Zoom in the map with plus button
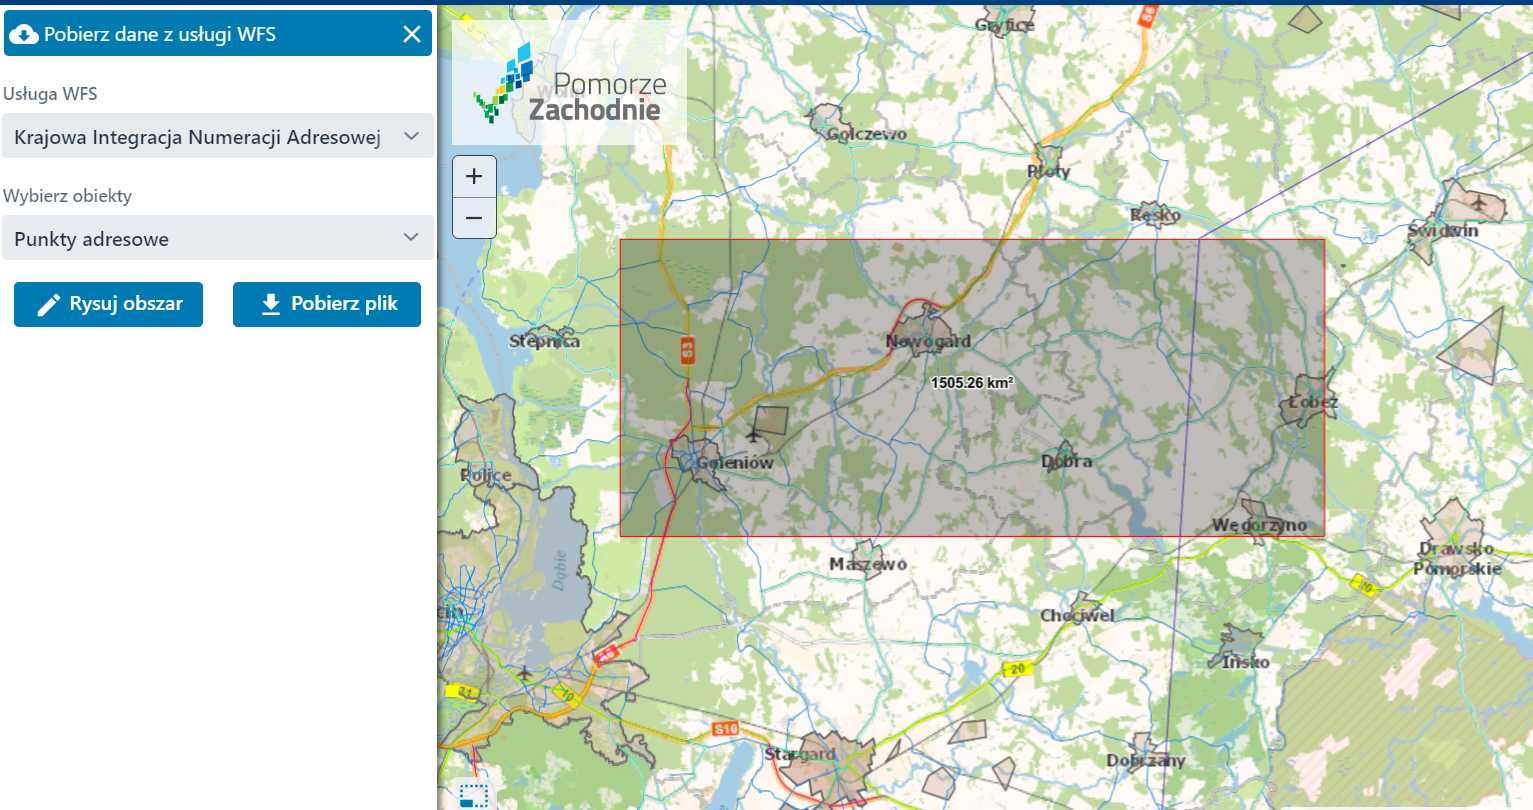 click(x=474, y=176)
